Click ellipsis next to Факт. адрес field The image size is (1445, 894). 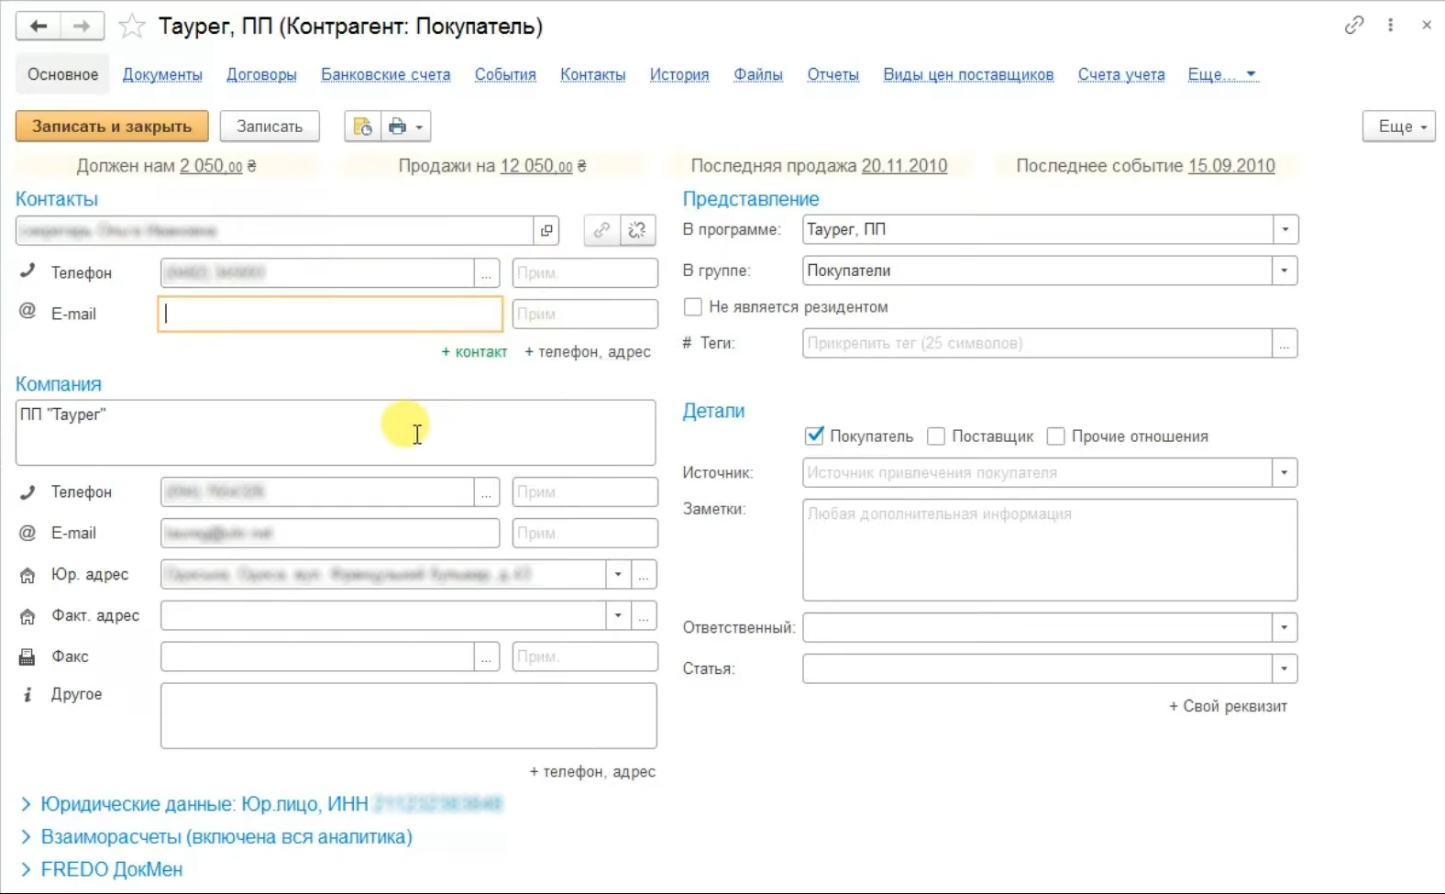[644, 616]
